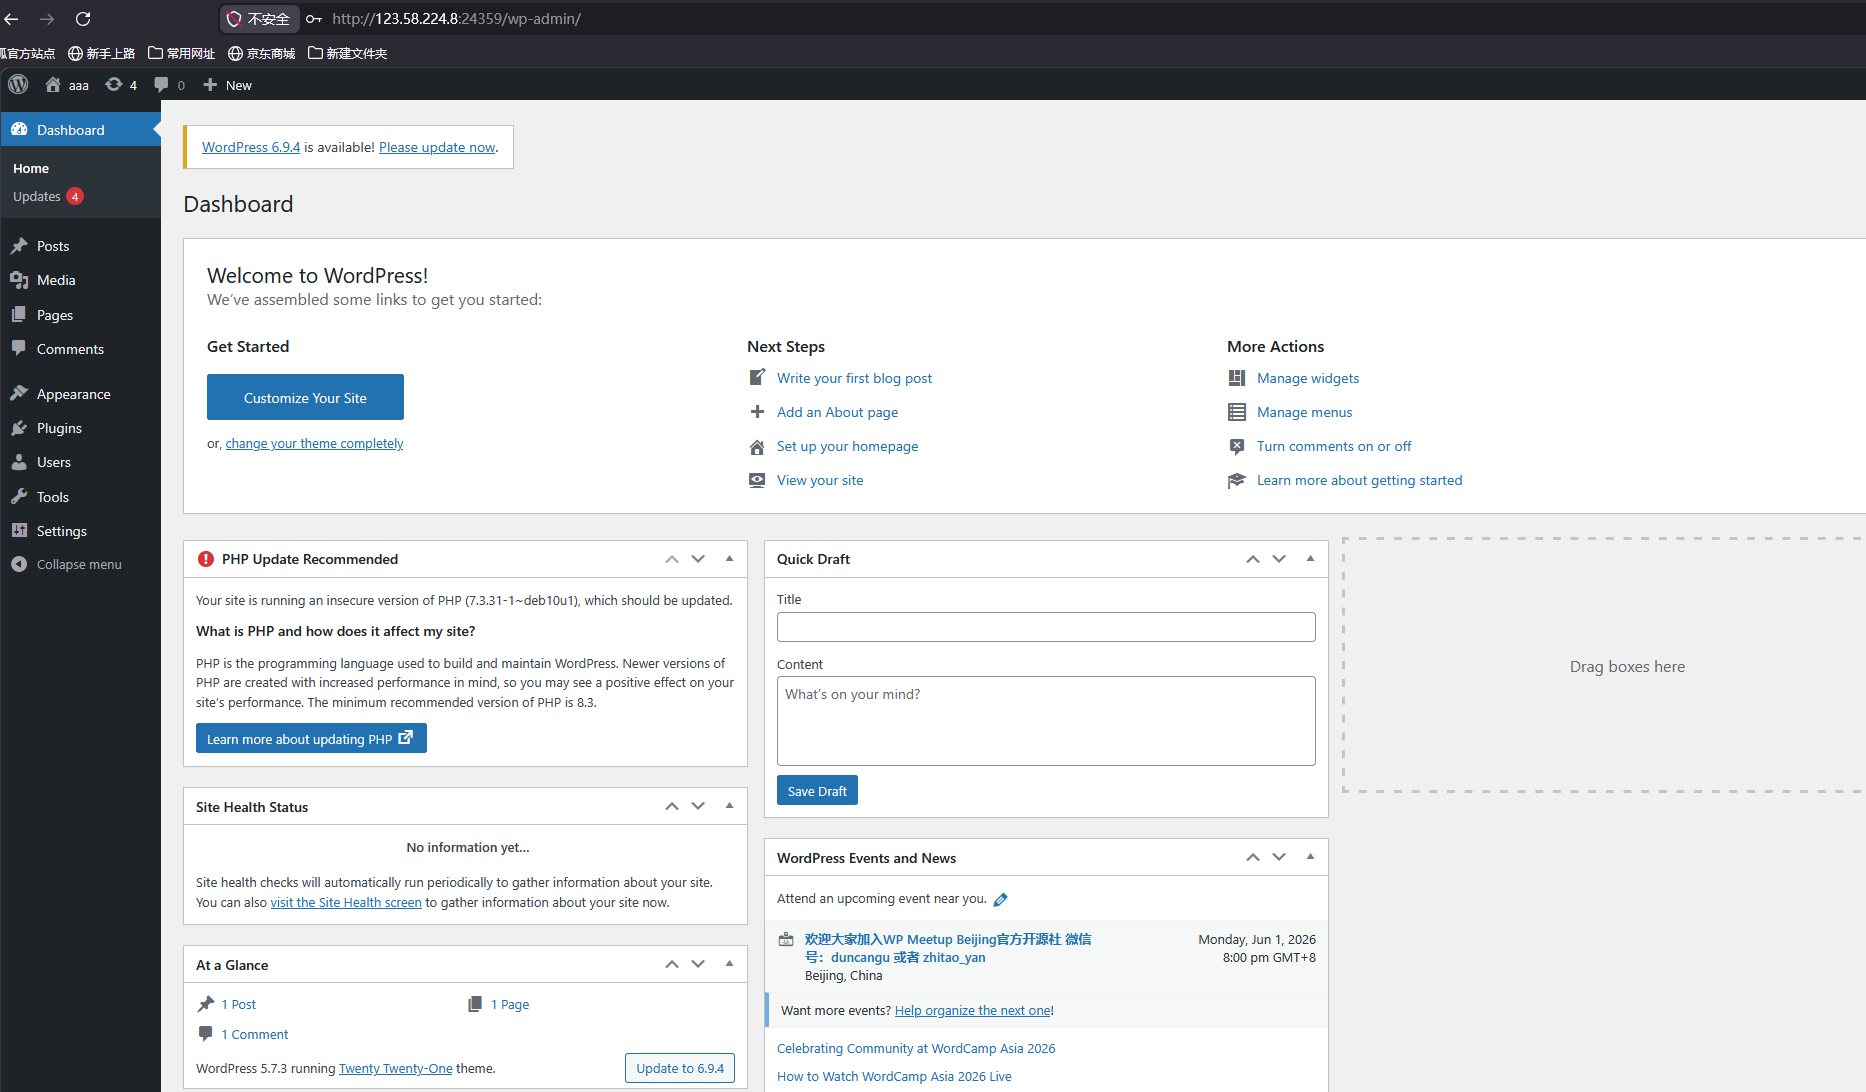Click the key icon in address bar
The image size is (1866, 1092).
point(314,19)
